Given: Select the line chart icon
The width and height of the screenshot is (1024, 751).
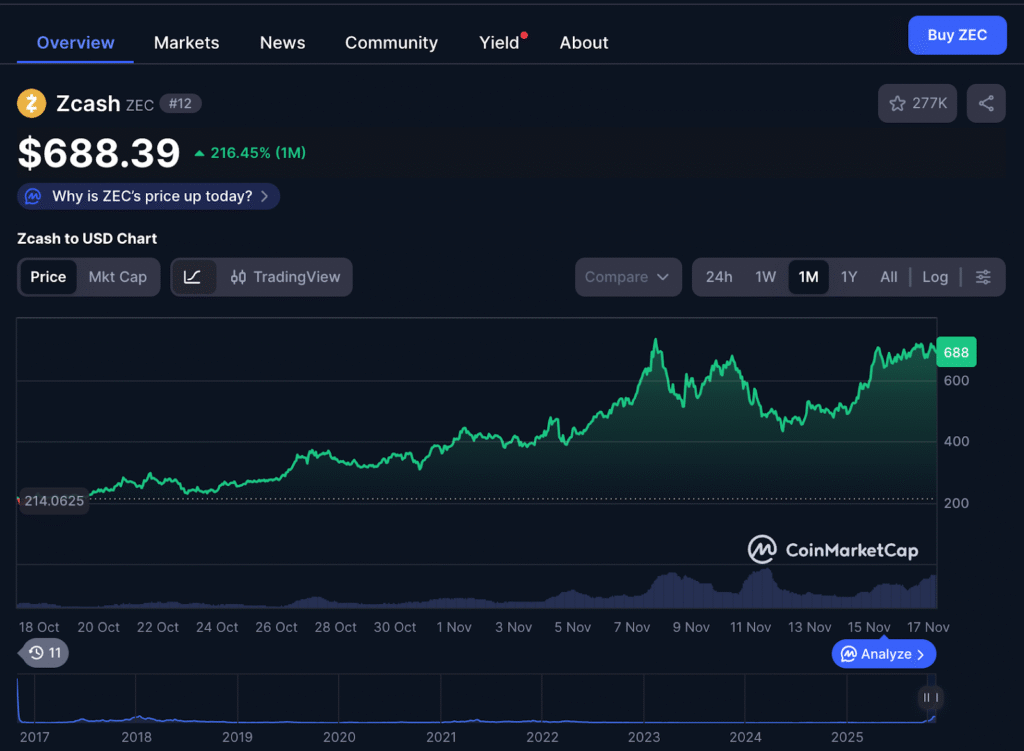Looking at the screenshot, I should [193, 277].
